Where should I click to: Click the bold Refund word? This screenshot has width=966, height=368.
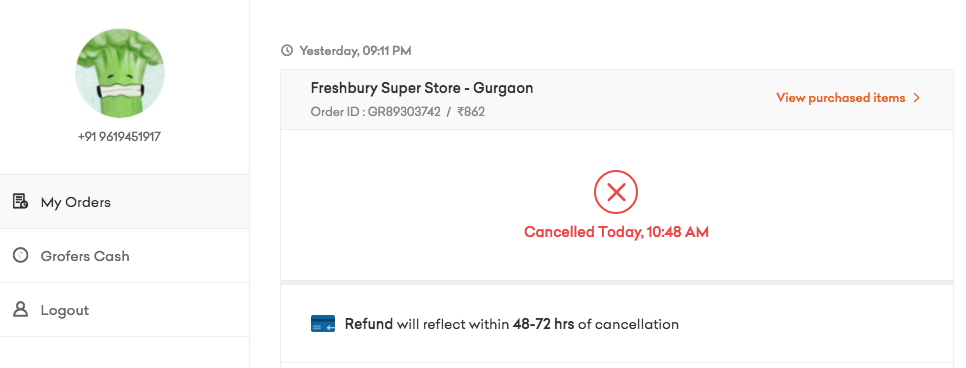[369, 324]
